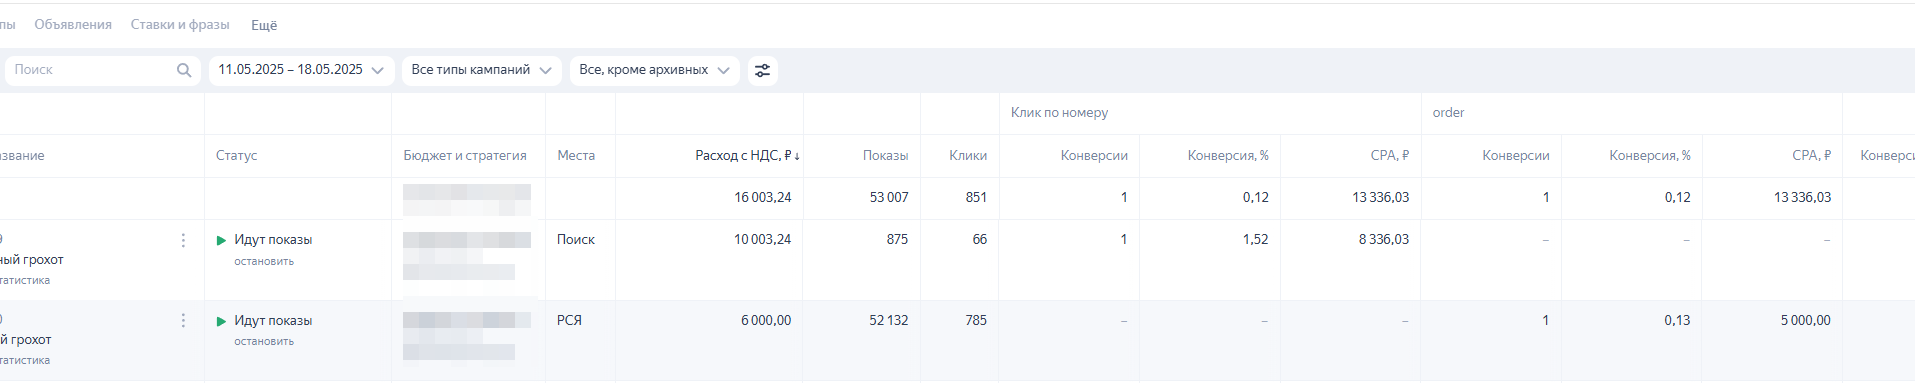Sort by Расход с НДС column header
Viewport: 1915px width, 383px height.
click(x=747, y=155)
